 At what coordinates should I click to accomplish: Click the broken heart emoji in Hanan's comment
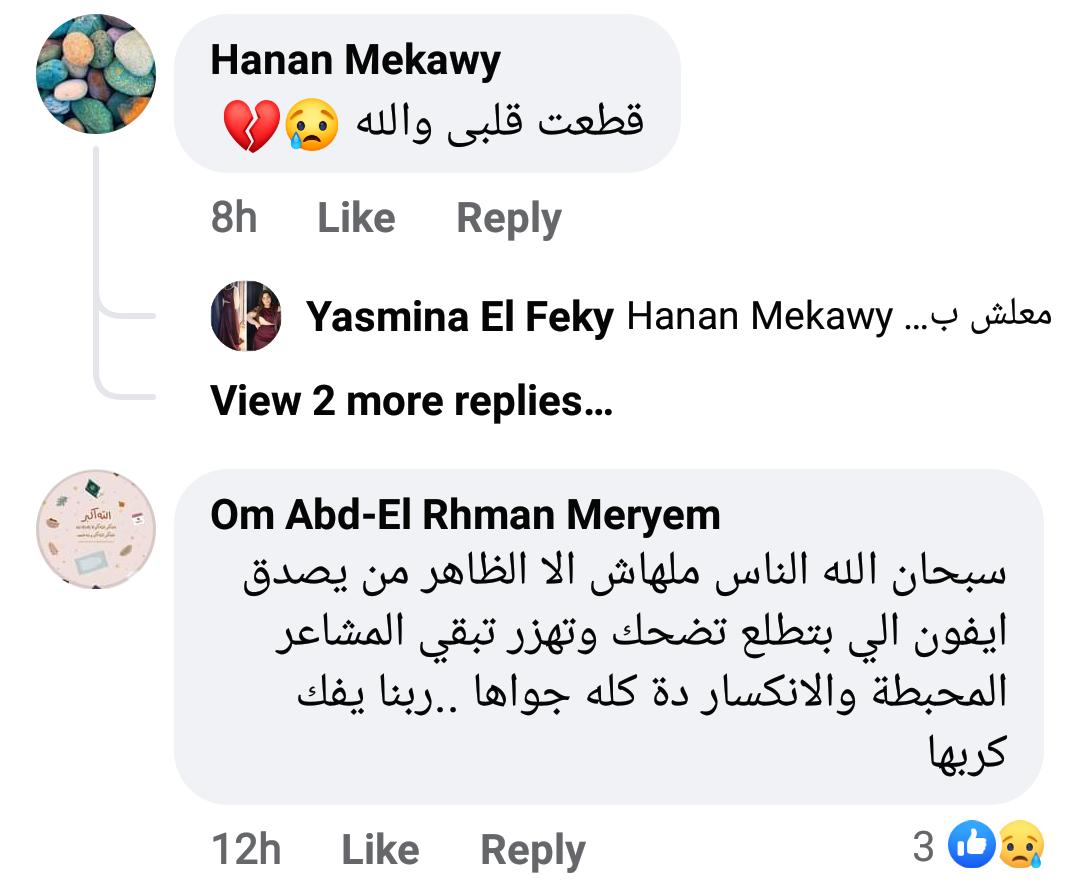pos(252,126)
